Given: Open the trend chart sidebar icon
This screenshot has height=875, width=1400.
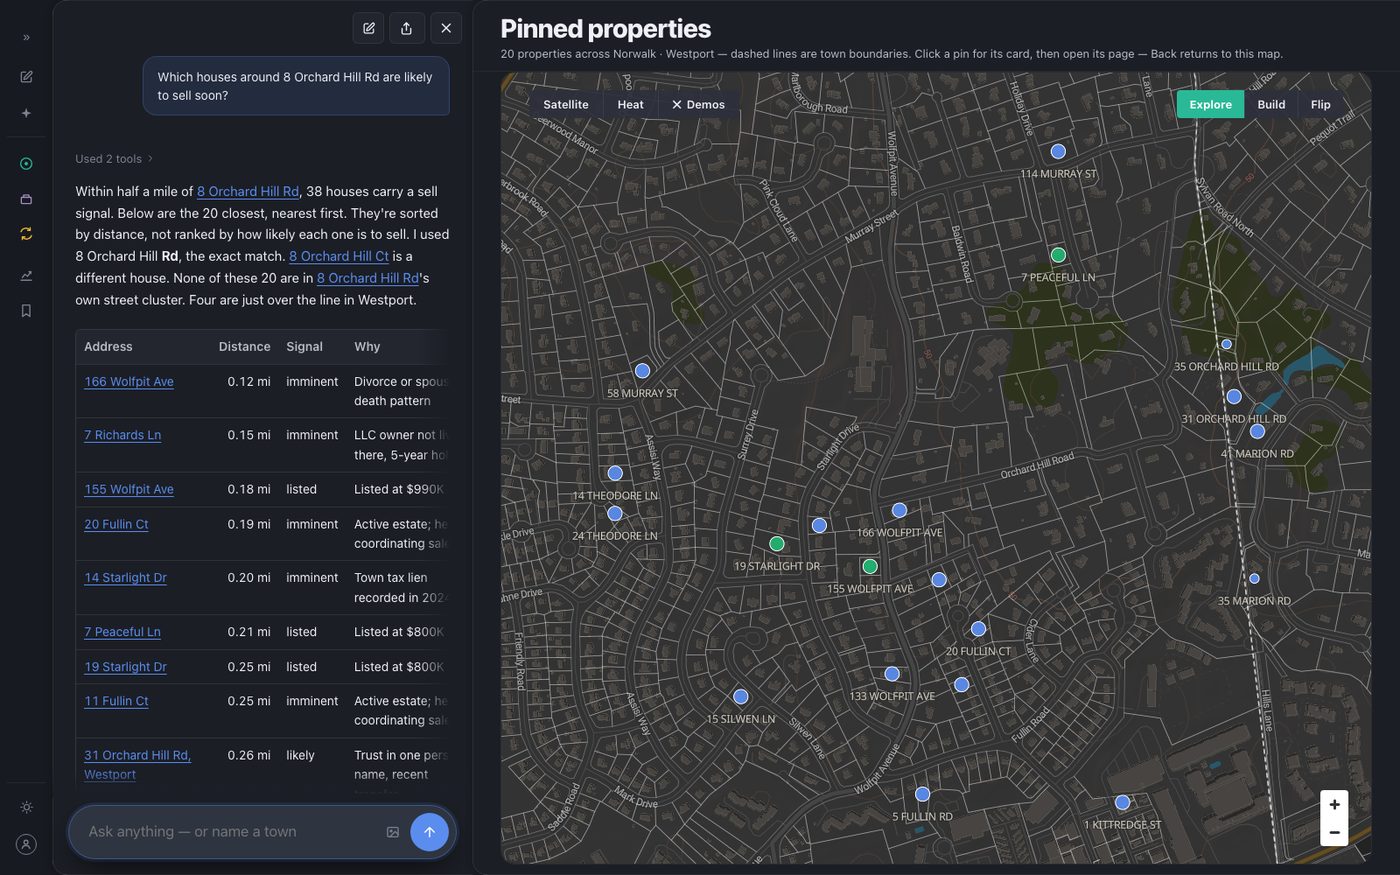Looking at the screenshot, I should click(26, 275).
